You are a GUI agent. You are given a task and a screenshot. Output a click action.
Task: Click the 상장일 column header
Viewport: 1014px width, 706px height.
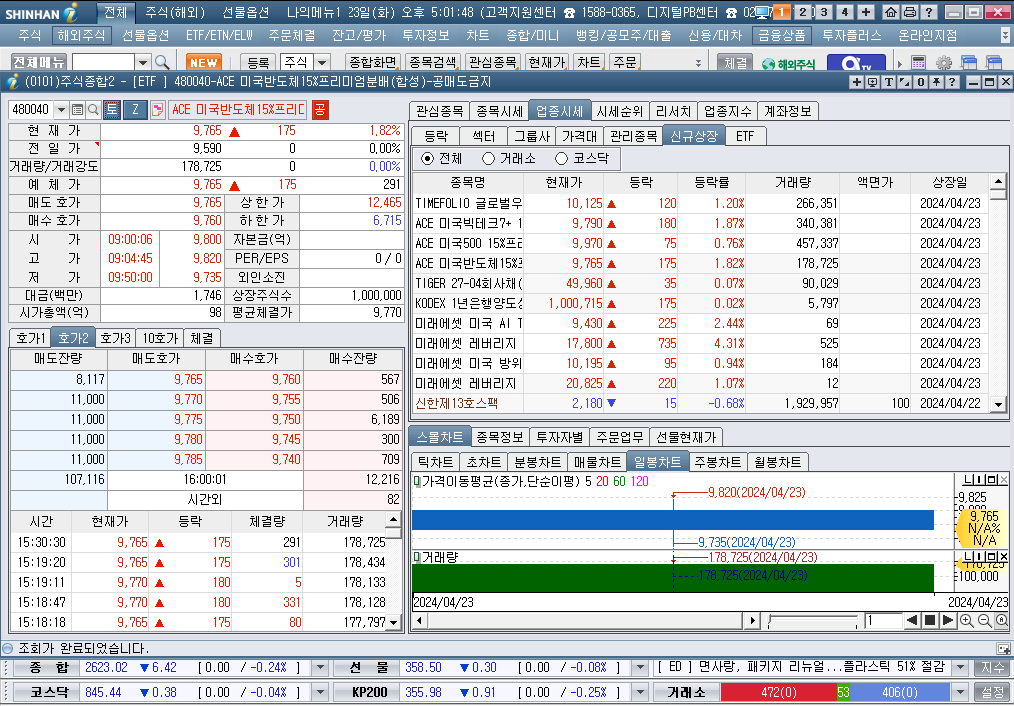[x=949, y=182]
